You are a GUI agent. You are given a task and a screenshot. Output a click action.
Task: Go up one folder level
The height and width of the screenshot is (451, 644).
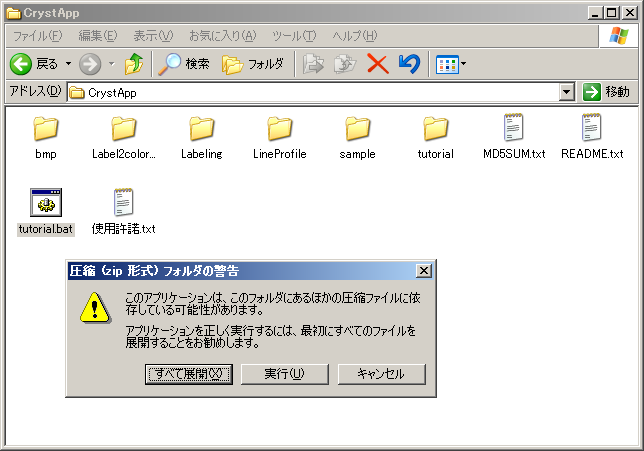click(134, 64)
